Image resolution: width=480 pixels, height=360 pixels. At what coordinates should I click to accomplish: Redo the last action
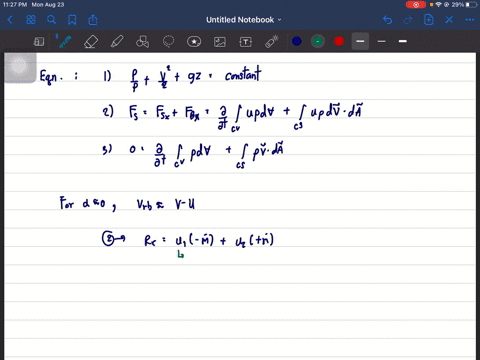[408, 20]
